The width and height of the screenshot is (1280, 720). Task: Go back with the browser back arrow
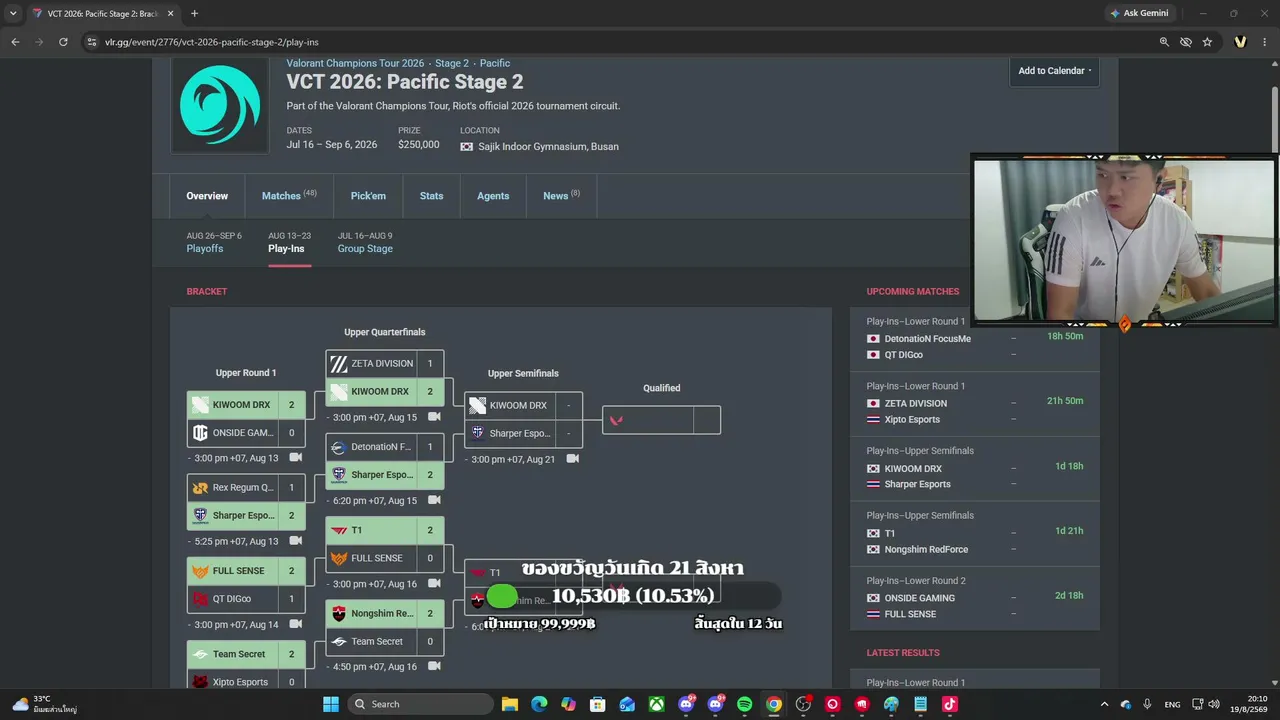click(x=15, y=42)
